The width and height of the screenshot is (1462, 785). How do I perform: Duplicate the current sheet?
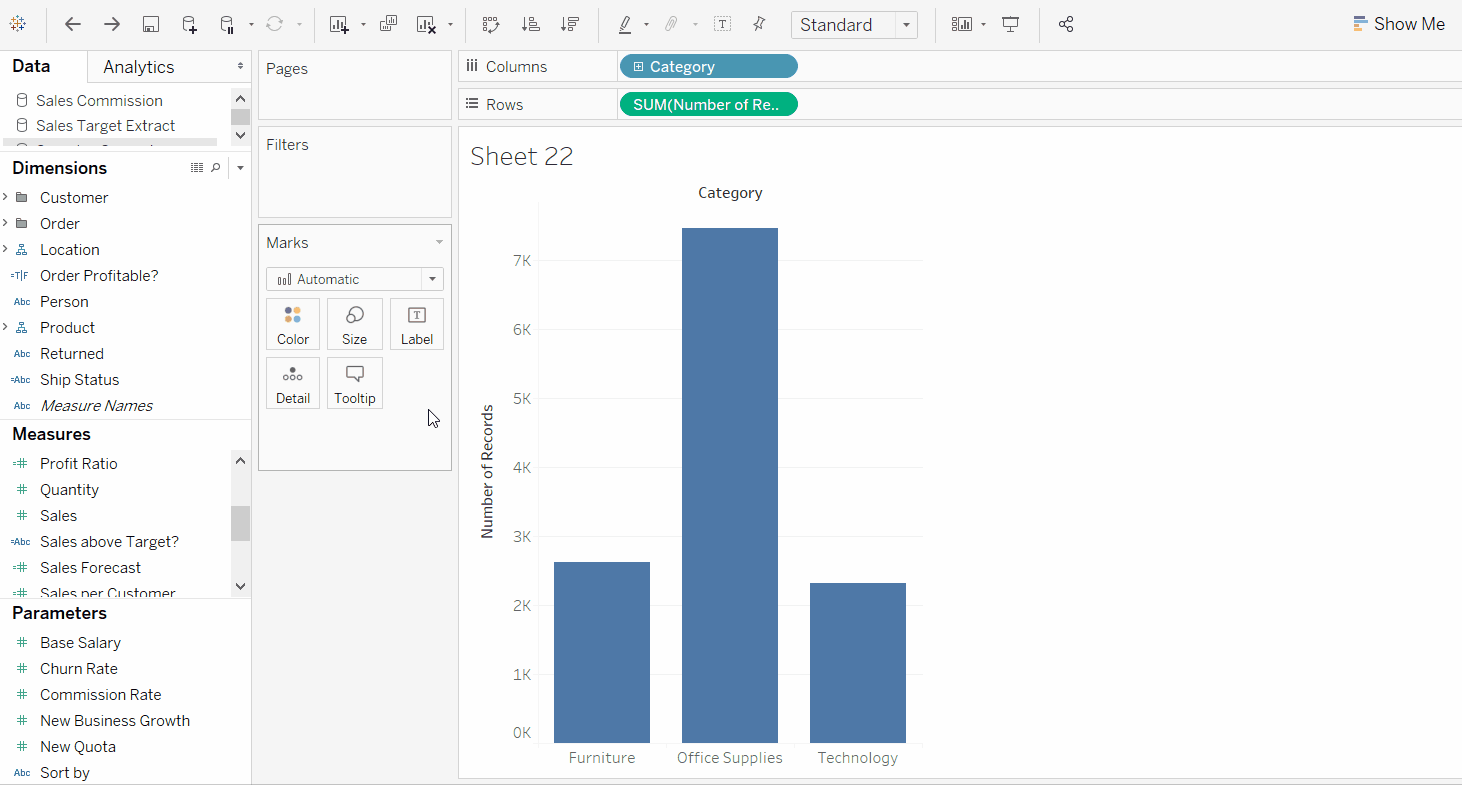pyautogui.click(x=389, y=25)
